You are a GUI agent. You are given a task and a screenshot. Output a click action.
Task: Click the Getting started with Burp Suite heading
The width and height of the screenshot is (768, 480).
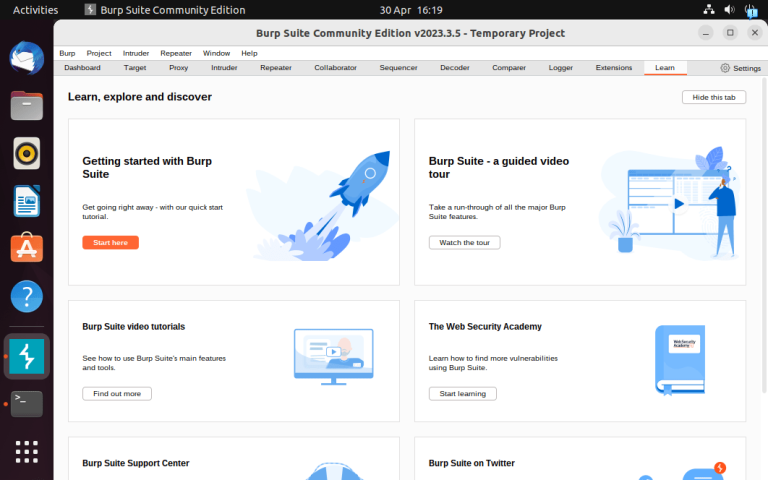[147, 168]
